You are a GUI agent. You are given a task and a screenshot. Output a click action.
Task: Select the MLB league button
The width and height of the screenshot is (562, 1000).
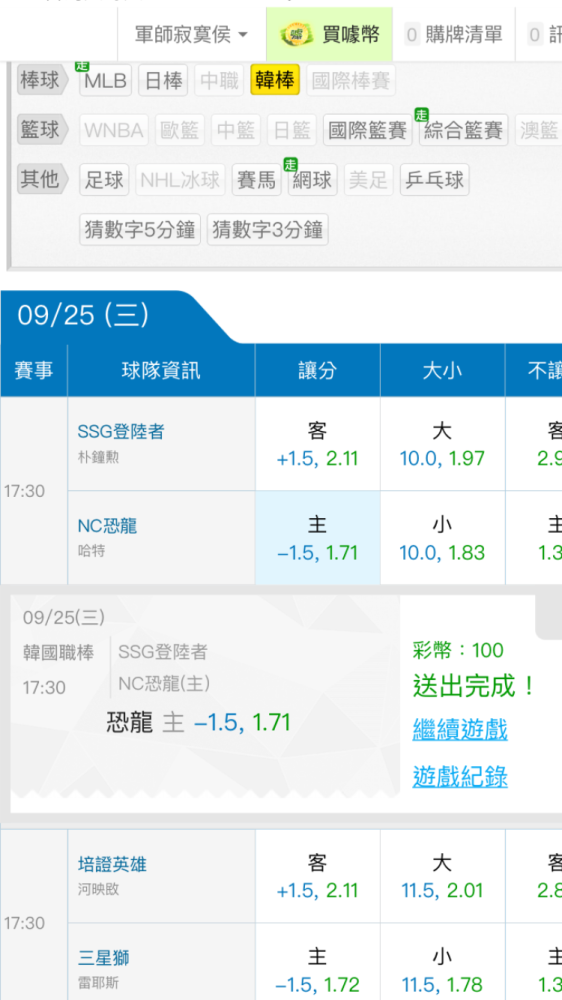coord(106,81)
